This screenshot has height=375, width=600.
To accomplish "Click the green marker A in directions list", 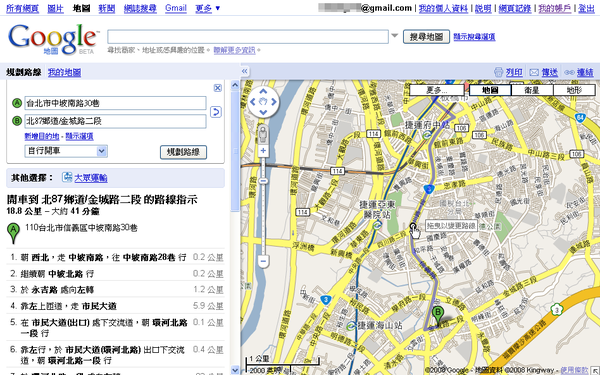I will 13,233.
